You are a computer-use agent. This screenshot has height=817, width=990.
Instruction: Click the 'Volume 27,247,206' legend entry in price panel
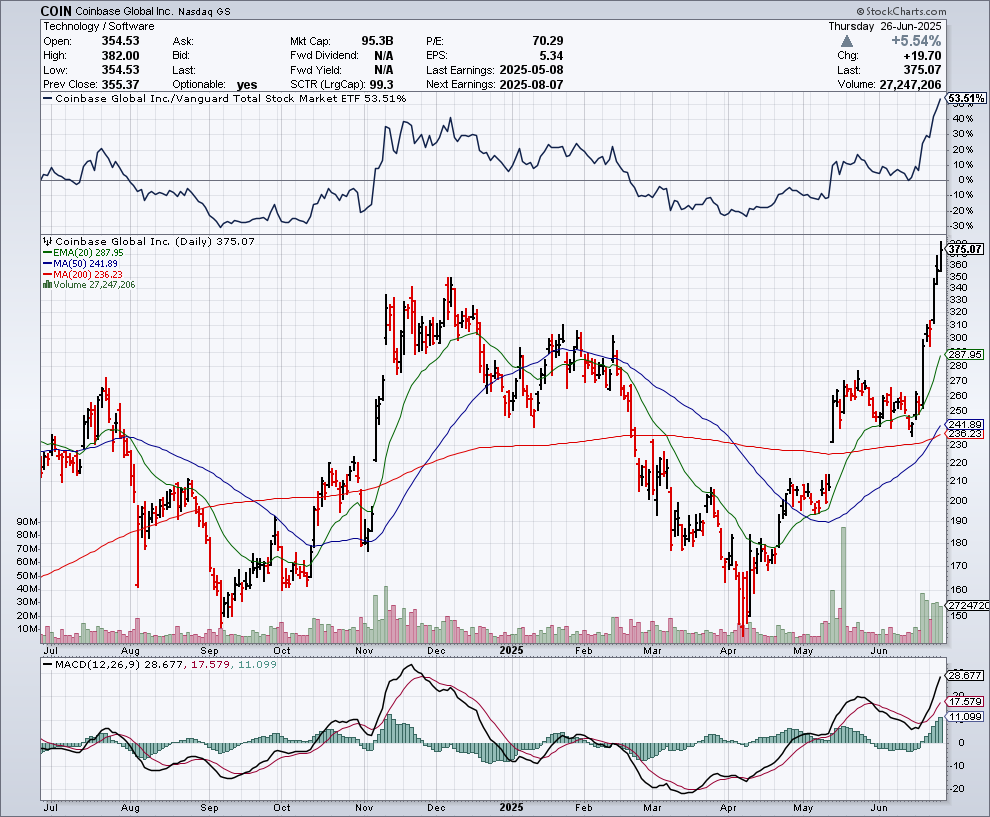(89, 285)
